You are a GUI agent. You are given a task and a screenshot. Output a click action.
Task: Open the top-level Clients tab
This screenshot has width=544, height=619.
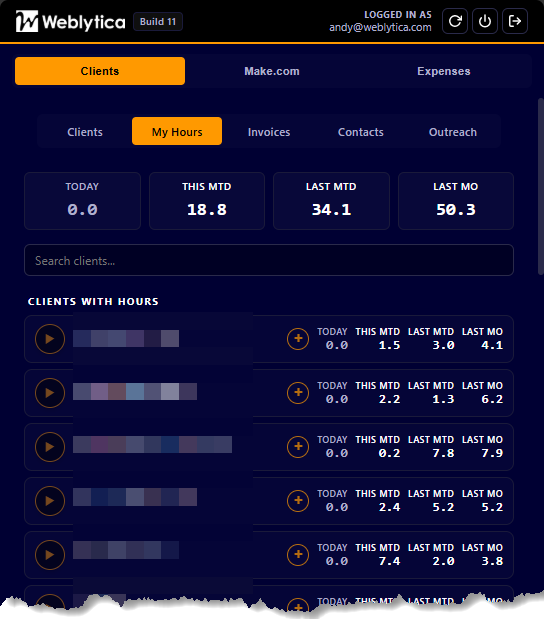click(100, 71)
